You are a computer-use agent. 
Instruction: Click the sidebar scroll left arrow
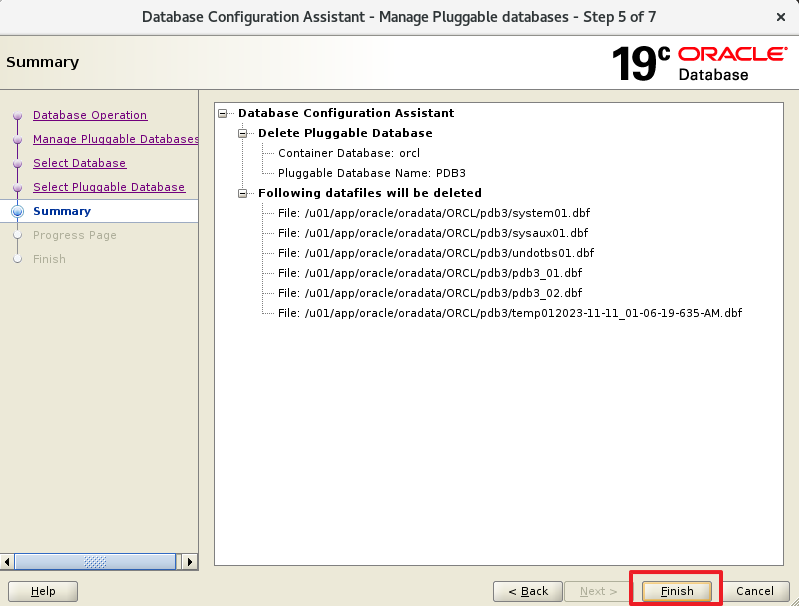click(7, 562)
